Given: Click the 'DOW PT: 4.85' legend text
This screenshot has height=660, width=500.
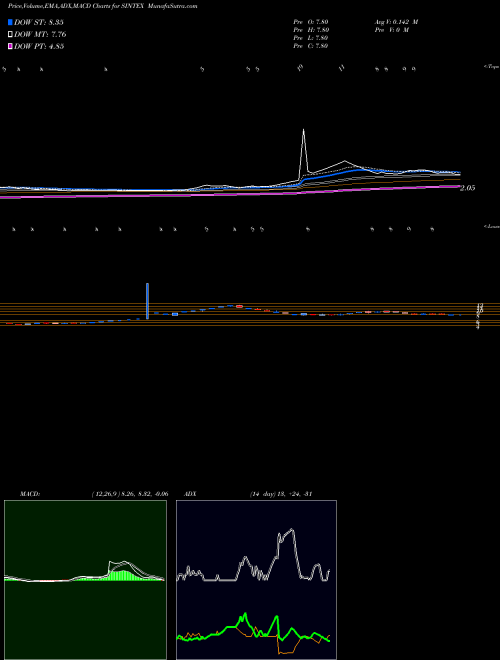Looking at the screenshot, I should [x=39, y=47].
